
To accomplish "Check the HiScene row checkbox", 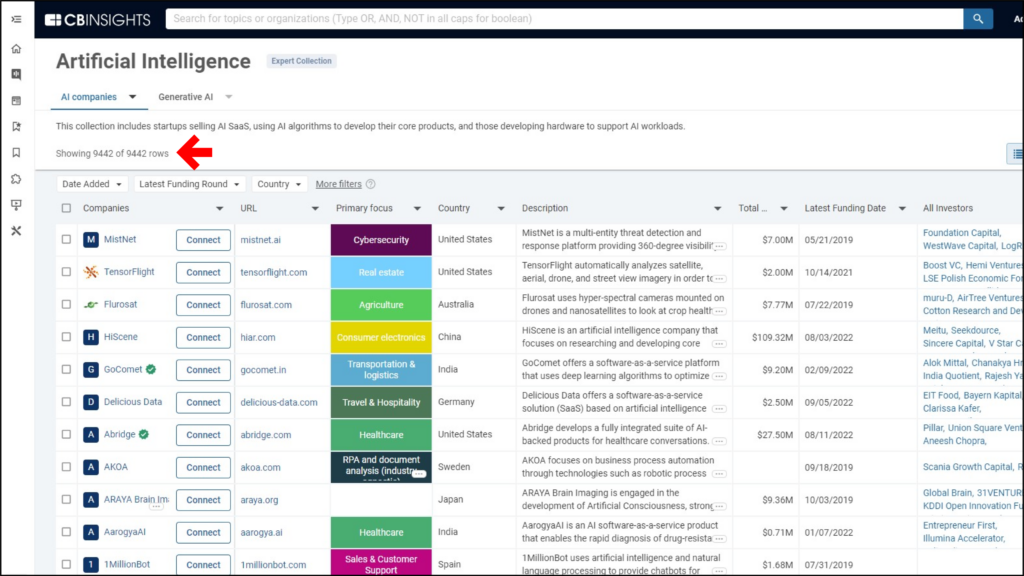I will coord(67,337).
